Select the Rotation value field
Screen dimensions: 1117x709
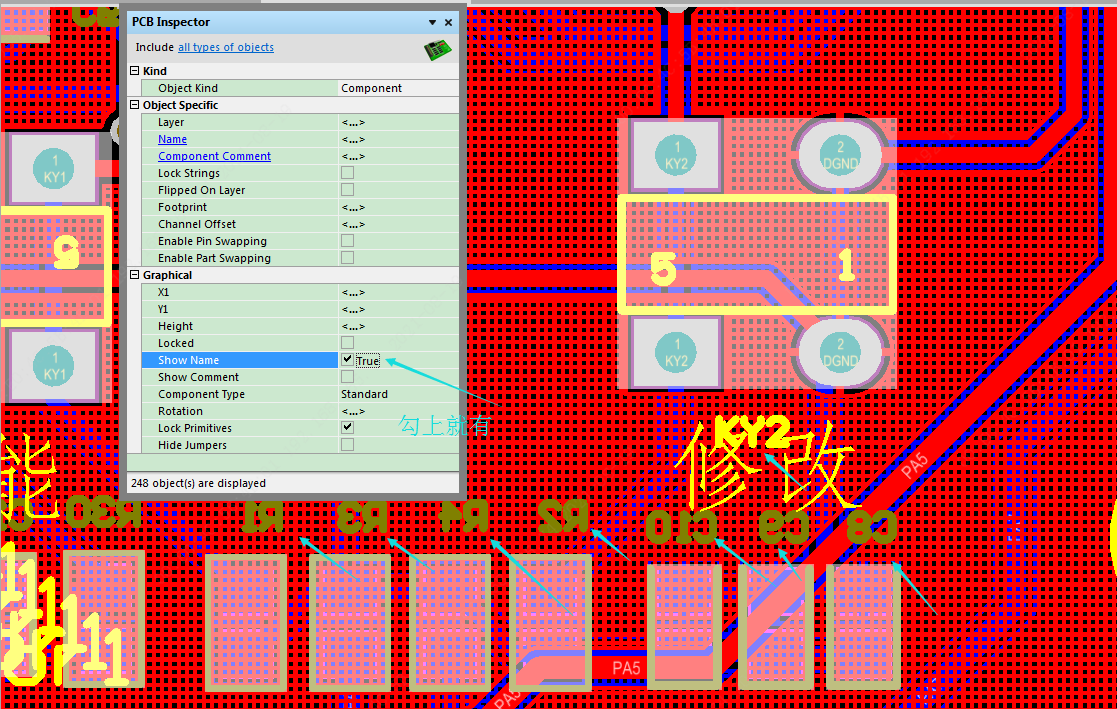tap(398, 411)
